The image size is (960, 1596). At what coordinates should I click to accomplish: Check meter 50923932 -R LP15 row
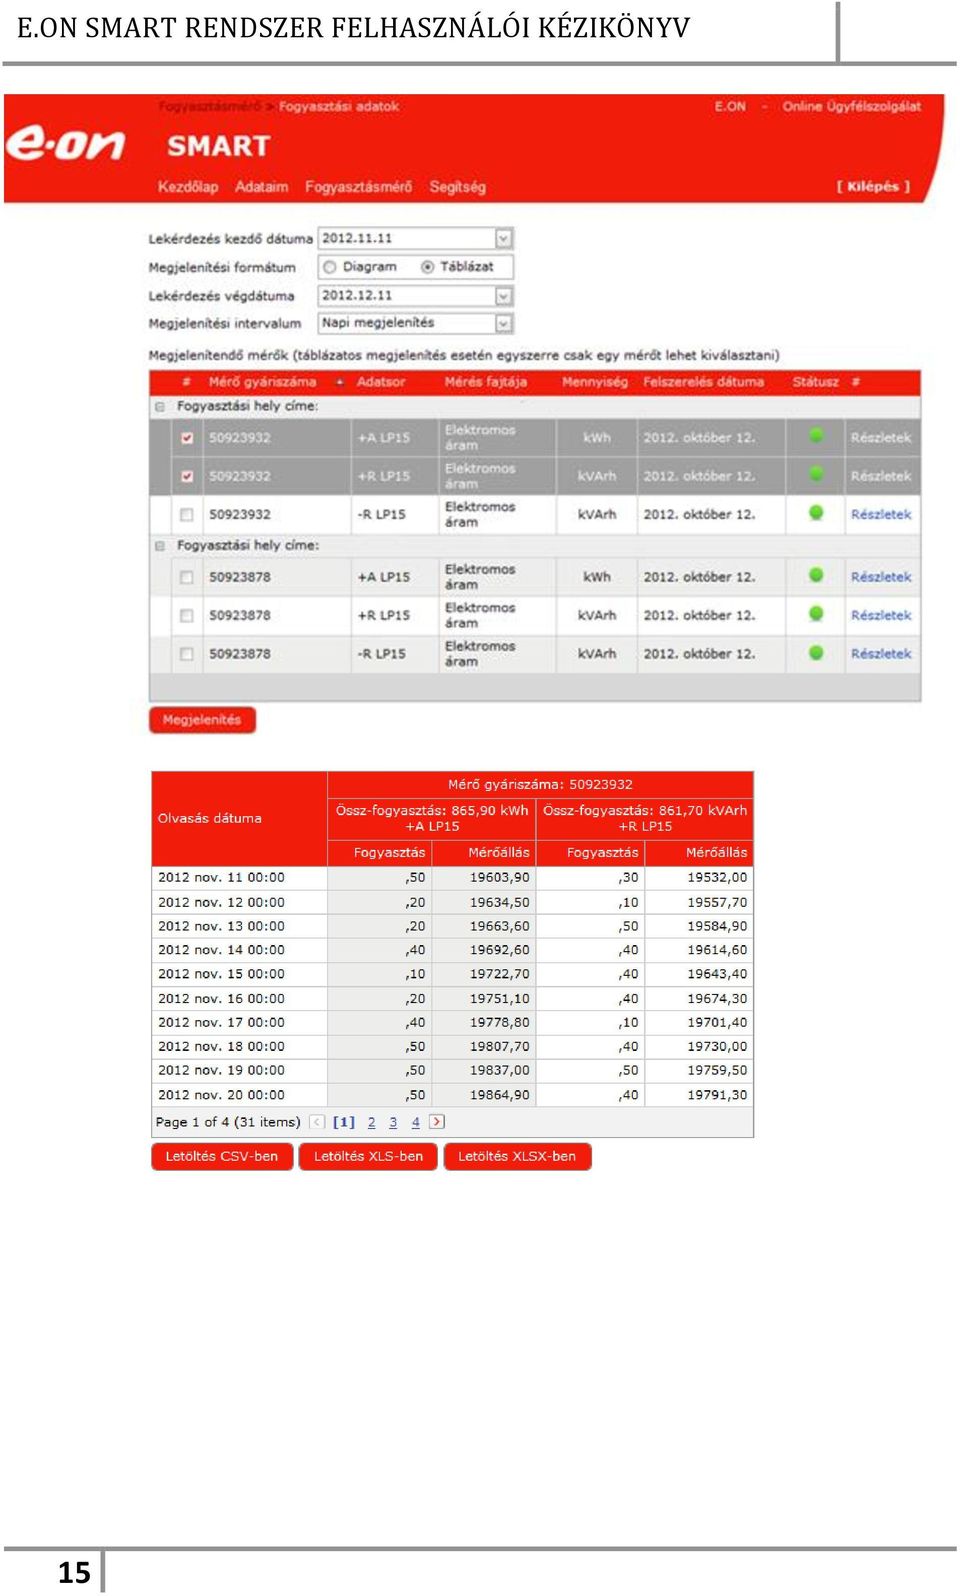tap(187, 514)
